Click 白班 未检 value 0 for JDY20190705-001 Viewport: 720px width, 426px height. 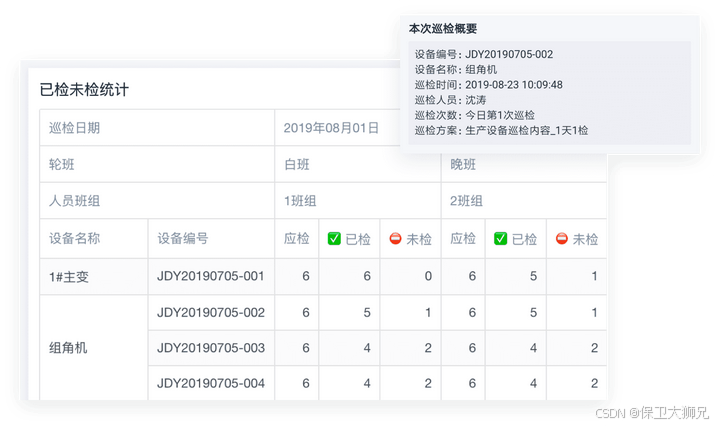pos(428,276)
